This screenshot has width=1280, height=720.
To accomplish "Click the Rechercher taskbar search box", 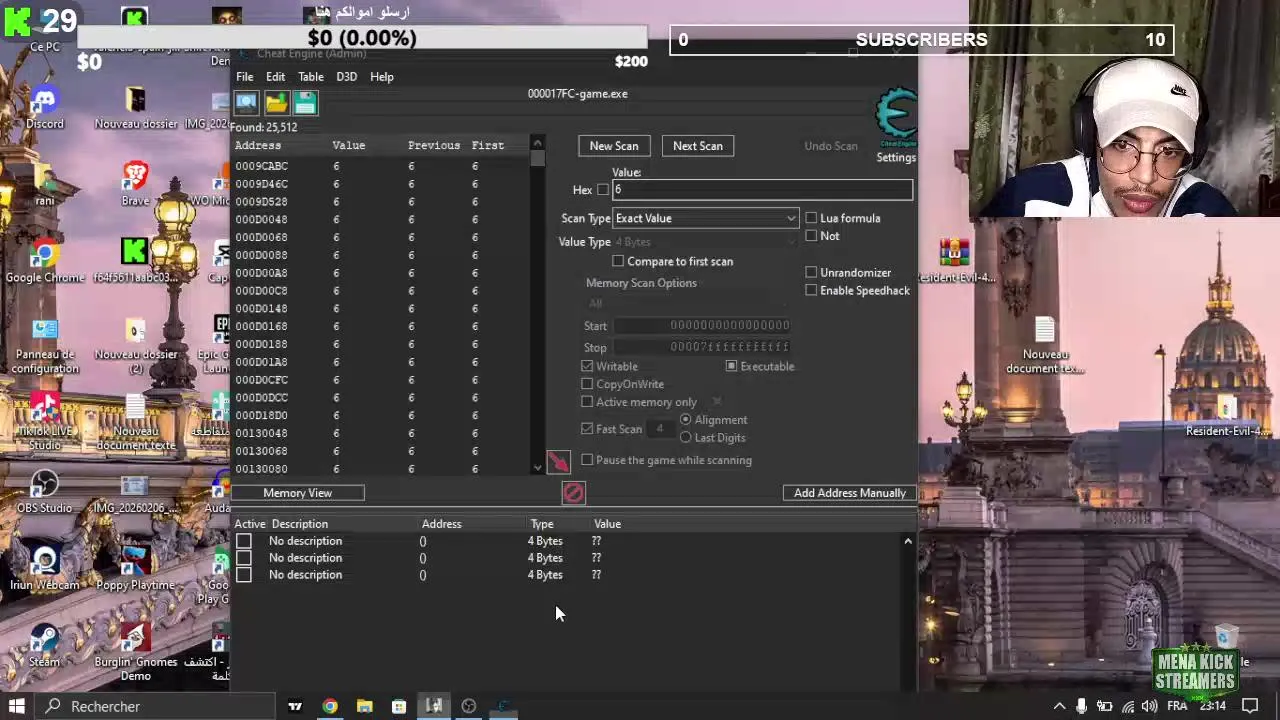I will (154, 706).
